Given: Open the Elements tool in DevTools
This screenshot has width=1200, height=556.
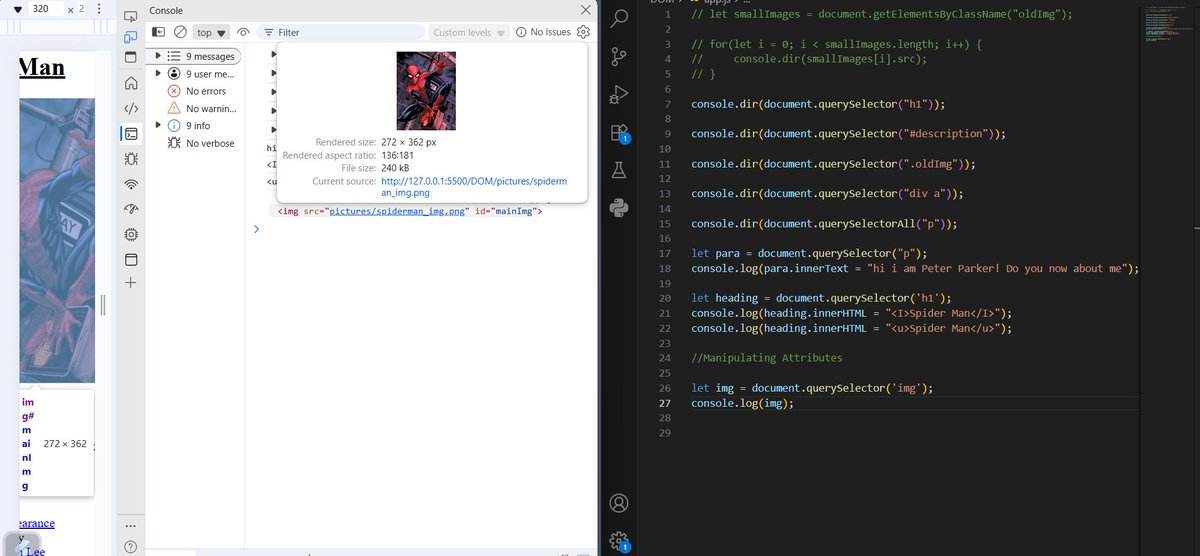Looking at the screenshot, I should pos(131,109).
